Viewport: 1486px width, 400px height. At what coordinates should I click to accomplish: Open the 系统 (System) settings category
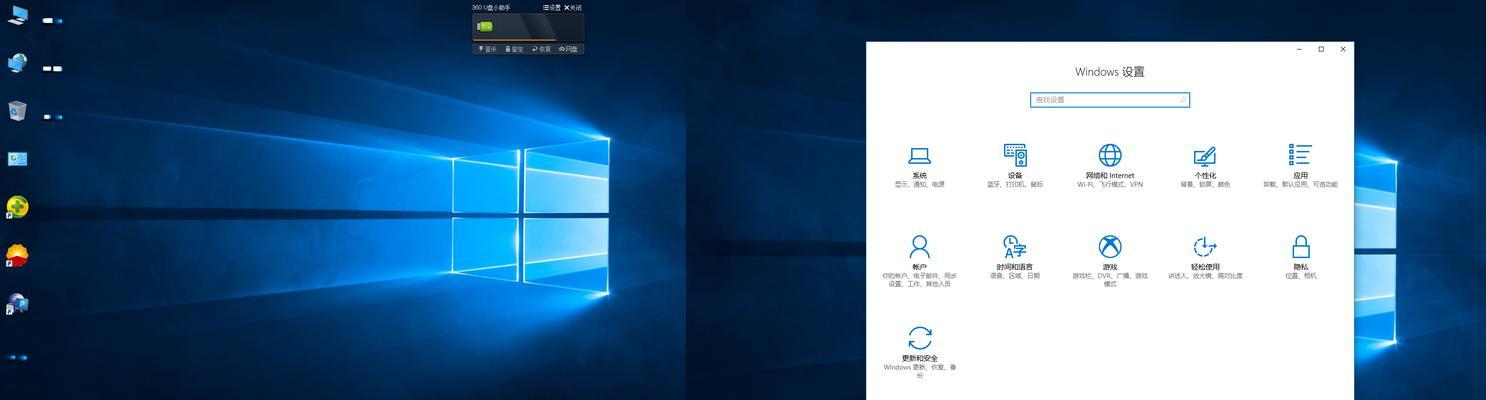pyautogui.click(x=919, y=167)
